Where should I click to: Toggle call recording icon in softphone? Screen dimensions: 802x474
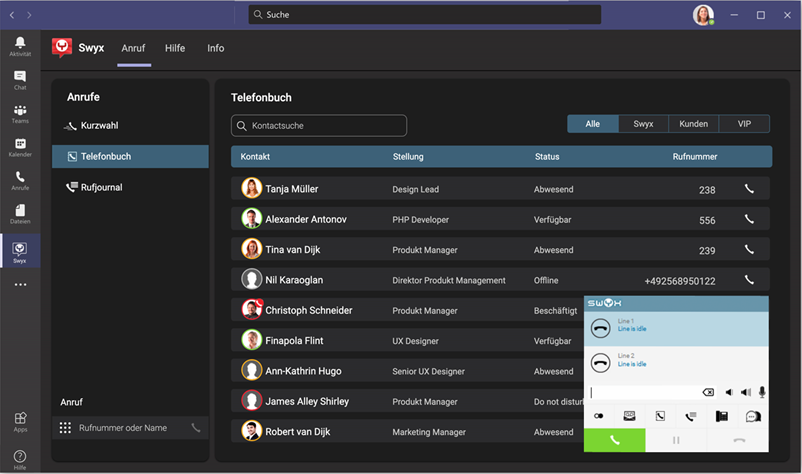click(x=598, y=416)
